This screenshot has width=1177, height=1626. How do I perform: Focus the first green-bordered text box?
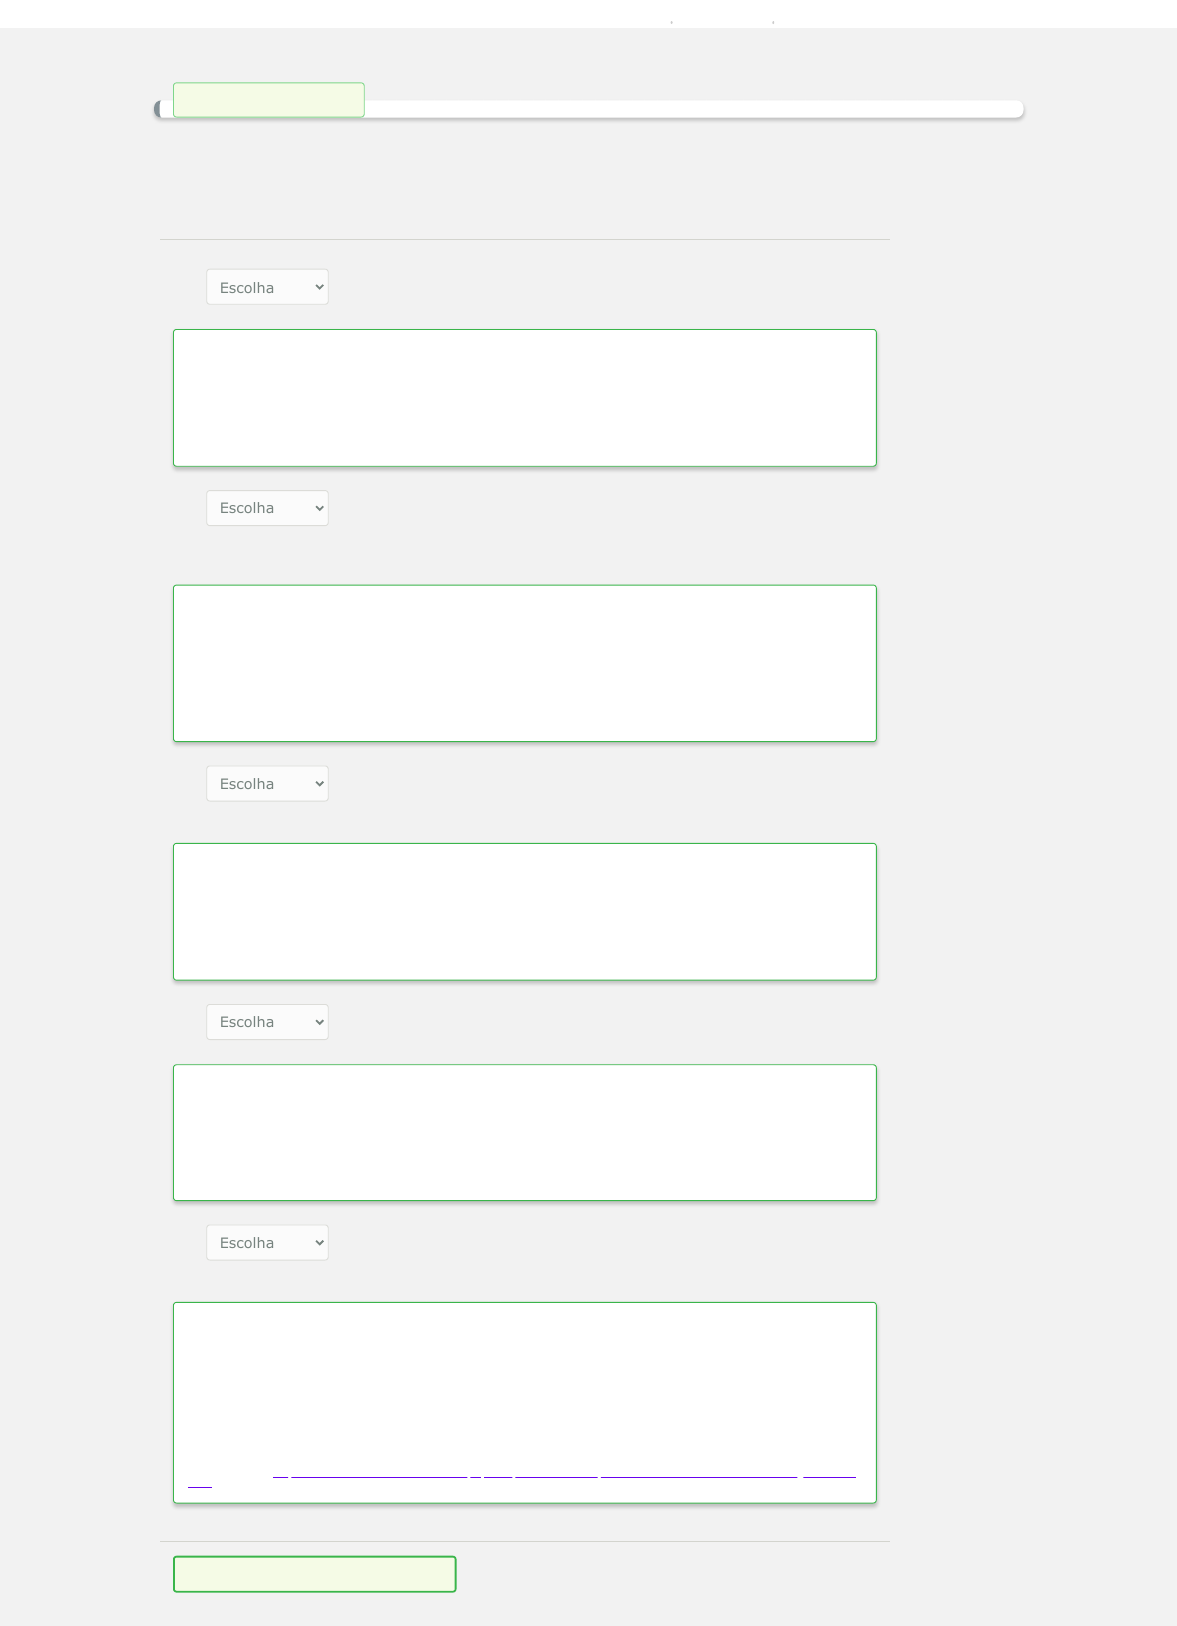tap(525, 398)
